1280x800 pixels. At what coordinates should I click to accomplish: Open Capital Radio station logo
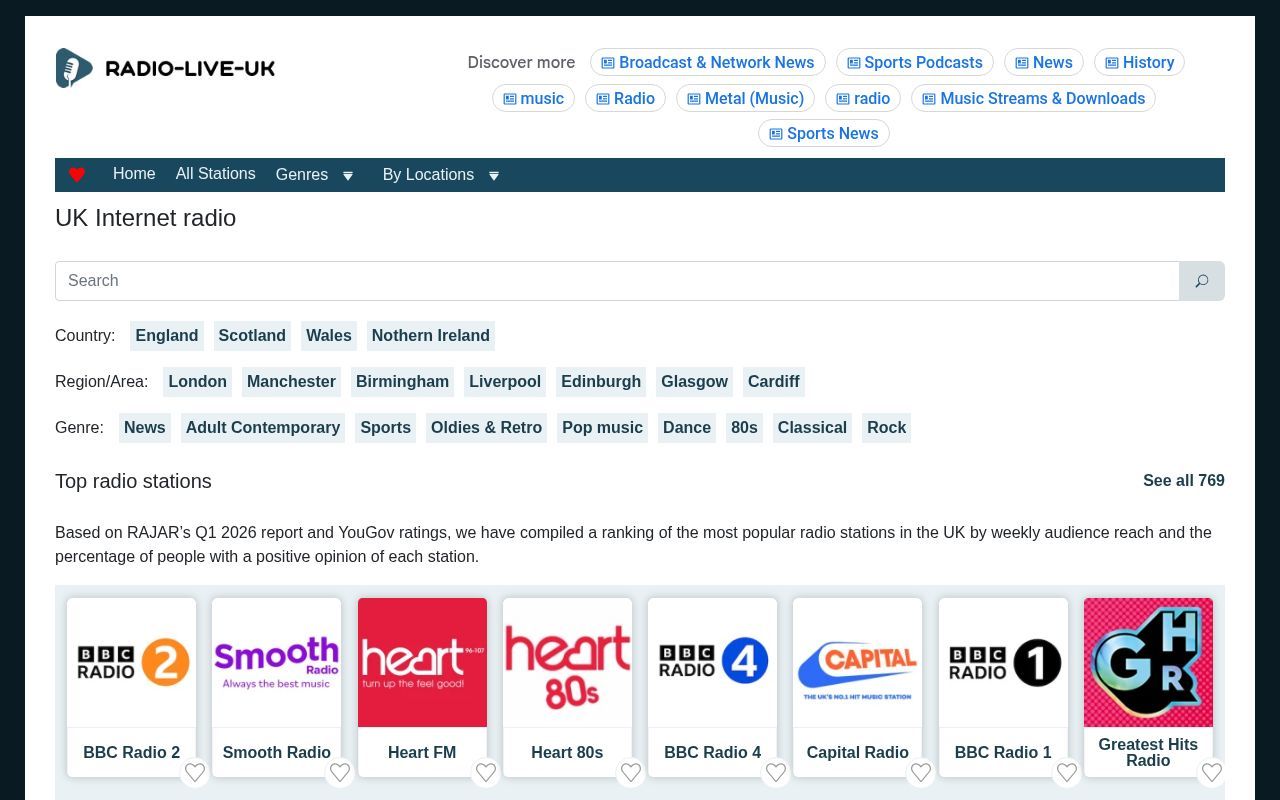coord(858,662)
